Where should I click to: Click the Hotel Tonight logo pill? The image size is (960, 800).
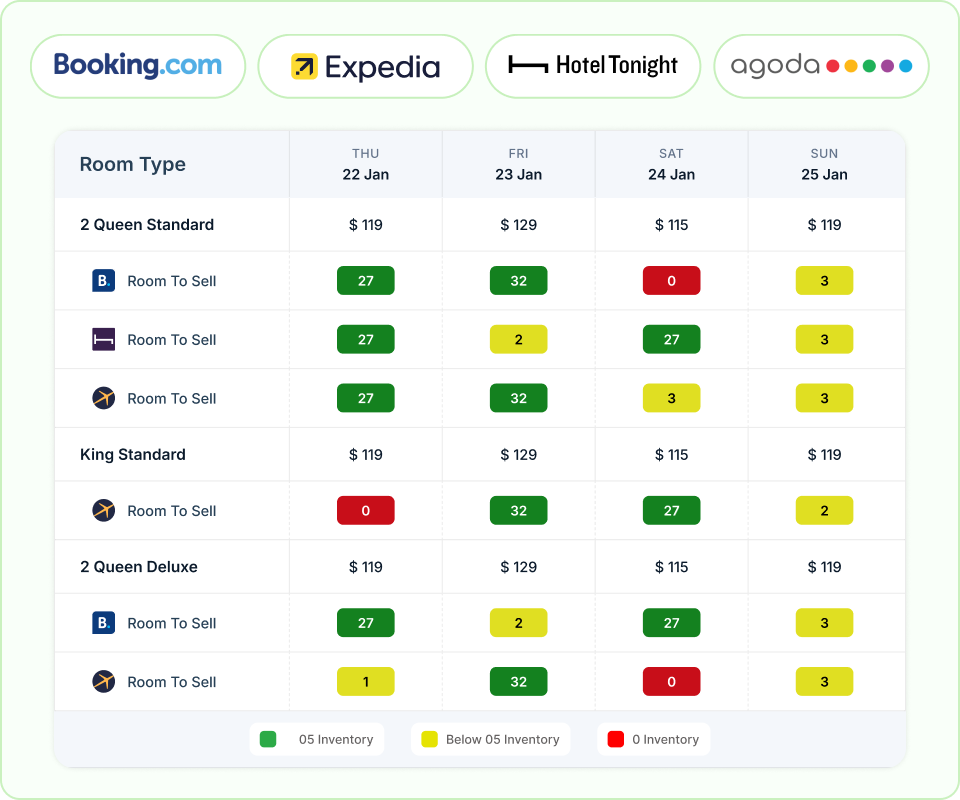point(593,66)
